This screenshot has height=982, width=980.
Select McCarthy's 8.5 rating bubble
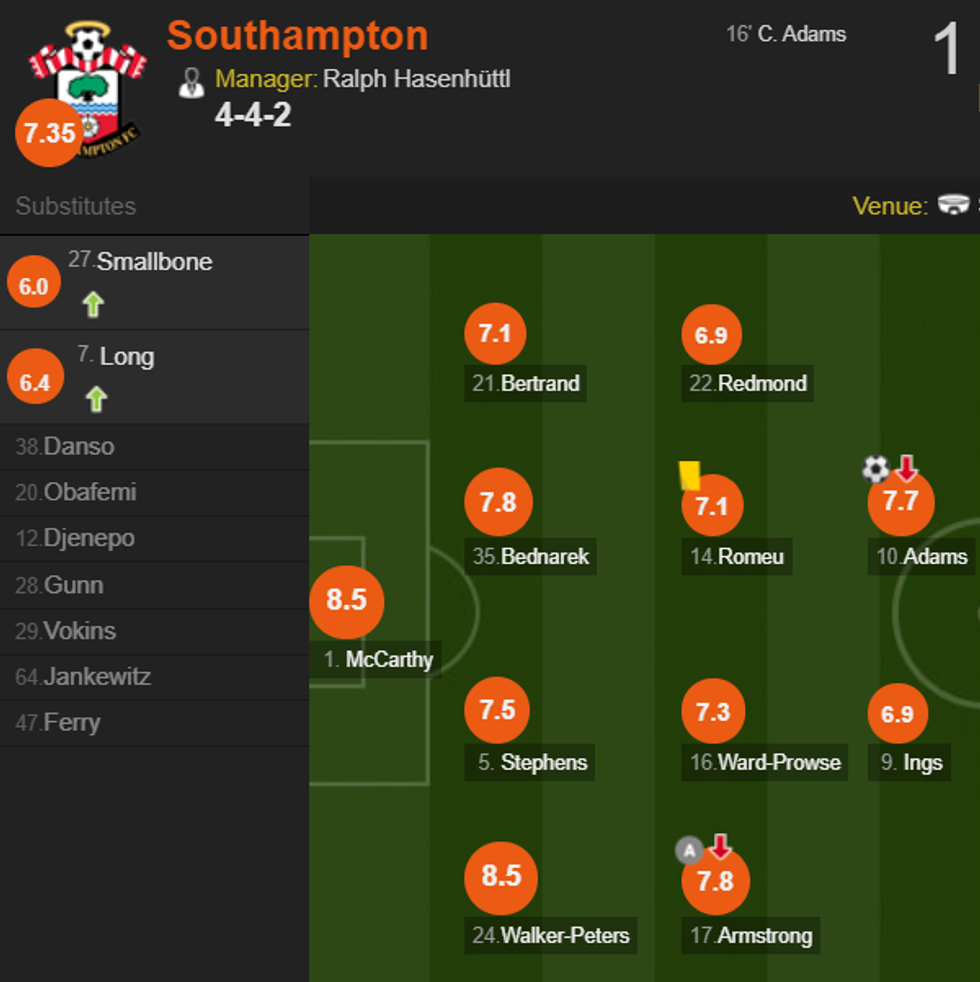click(x=346, y=600)
